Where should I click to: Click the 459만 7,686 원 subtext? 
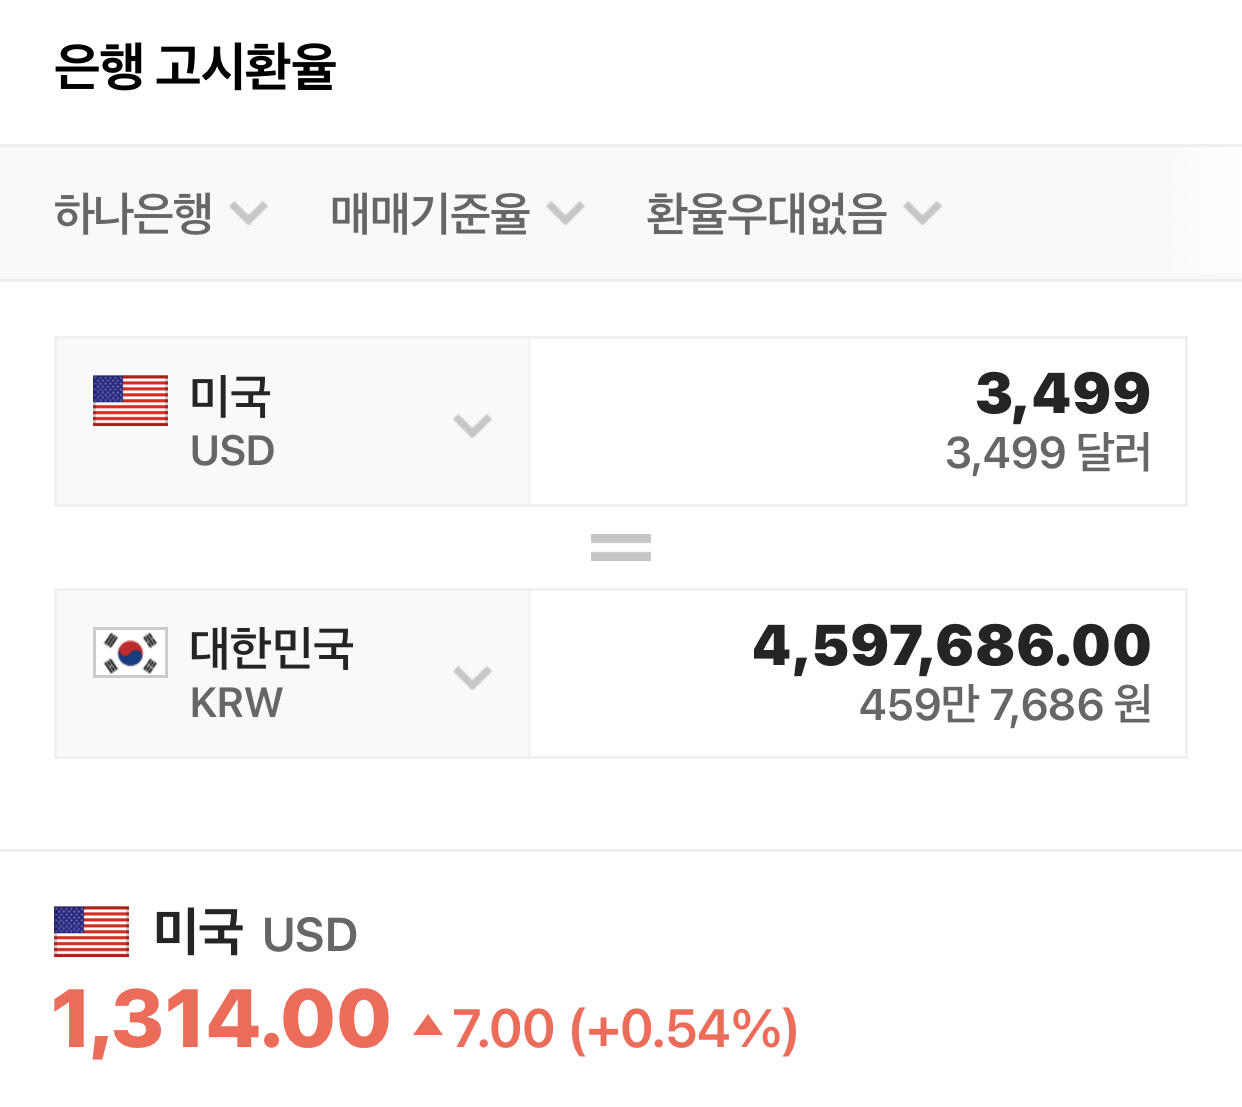pyautogui.click(x=1005, y=704)
